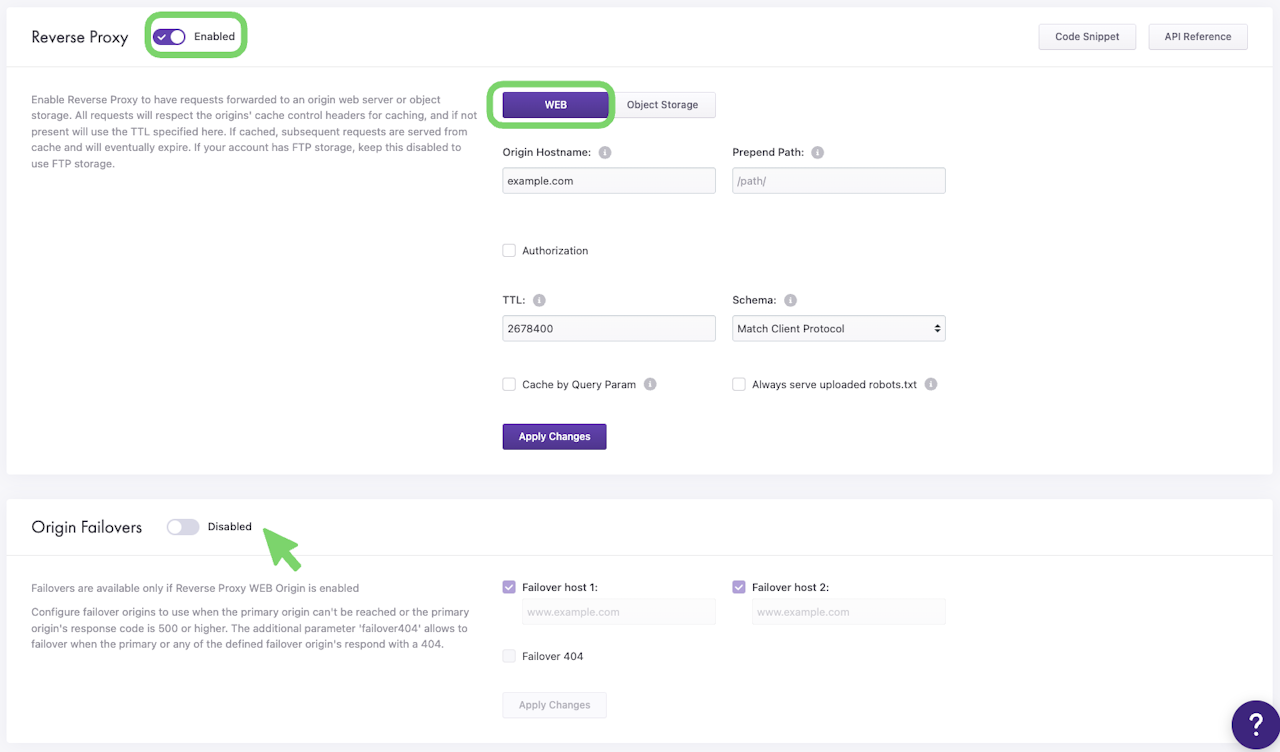Check the Authorization checkbox

(x=509, y=251)
